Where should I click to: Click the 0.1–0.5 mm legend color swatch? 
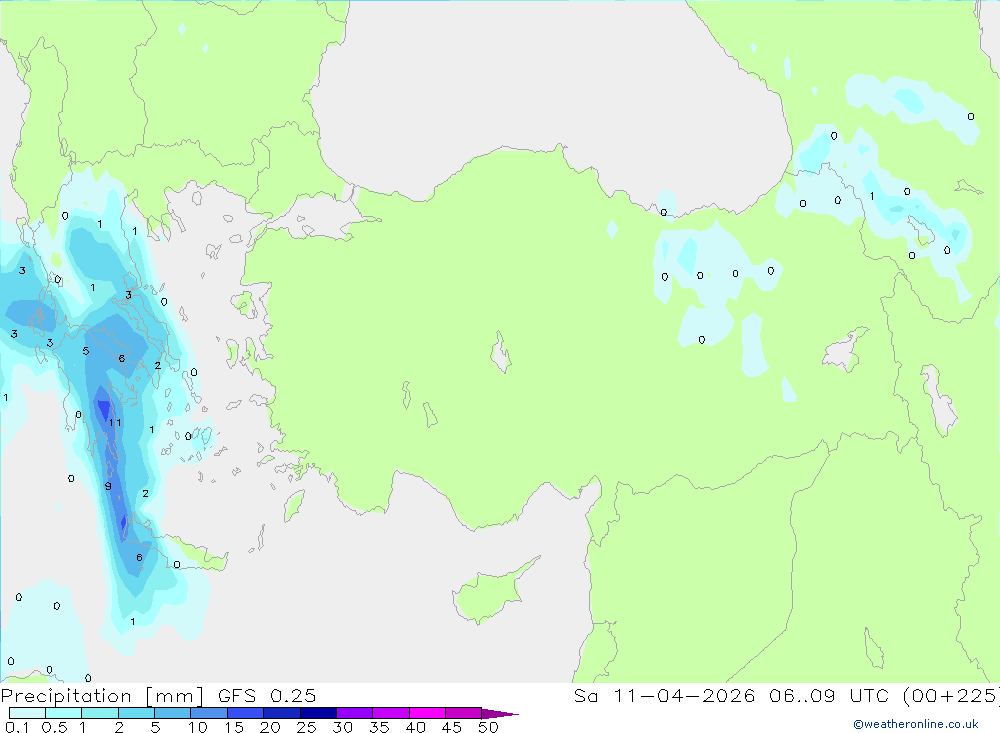[x=27, y=713]
